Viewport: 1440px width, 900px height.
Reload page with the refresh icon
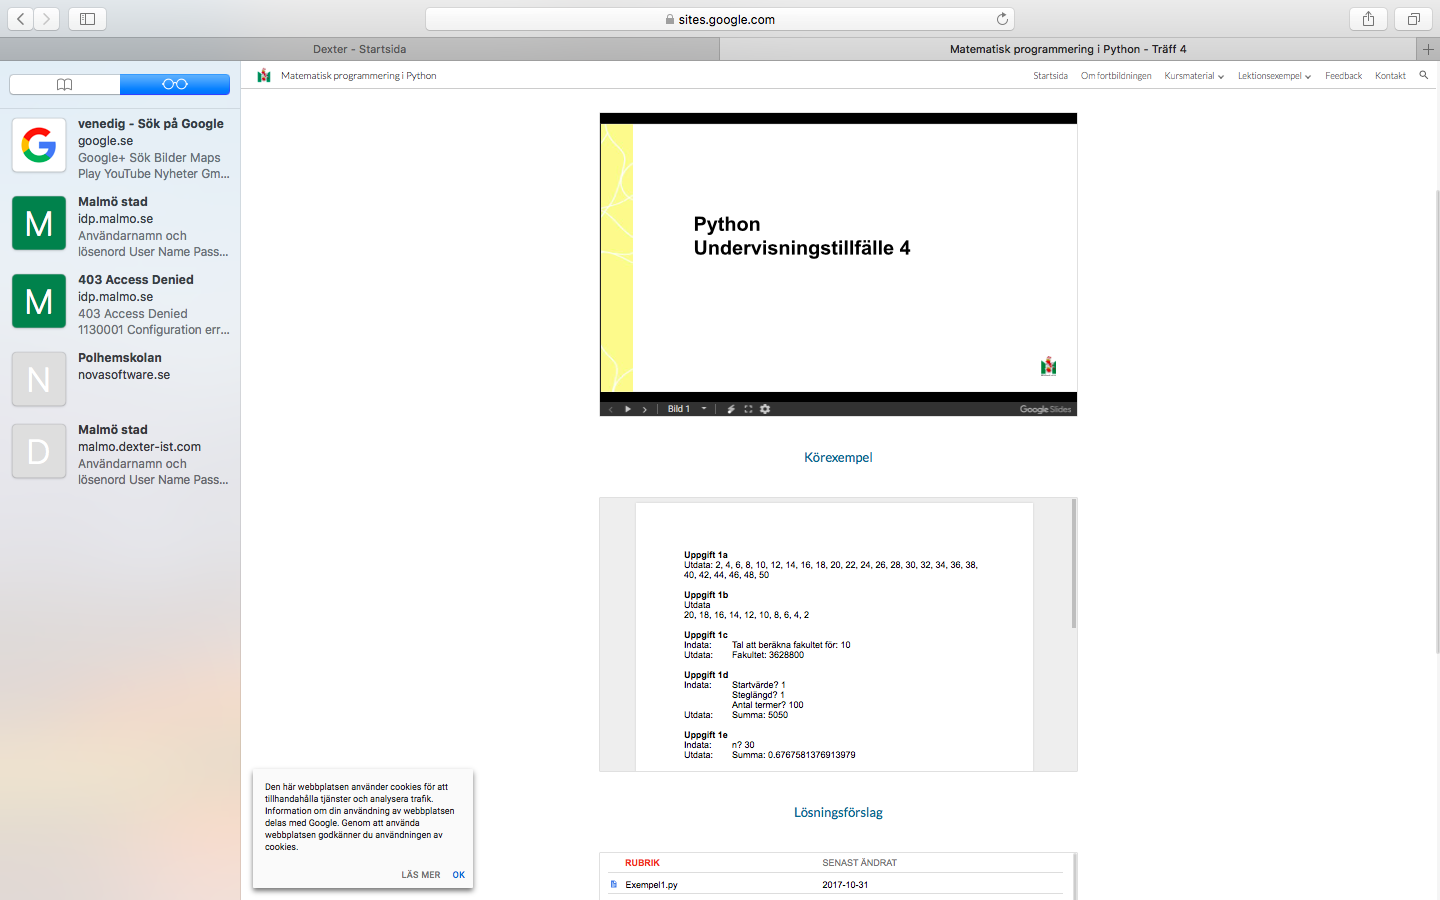tap(1002, 19)
